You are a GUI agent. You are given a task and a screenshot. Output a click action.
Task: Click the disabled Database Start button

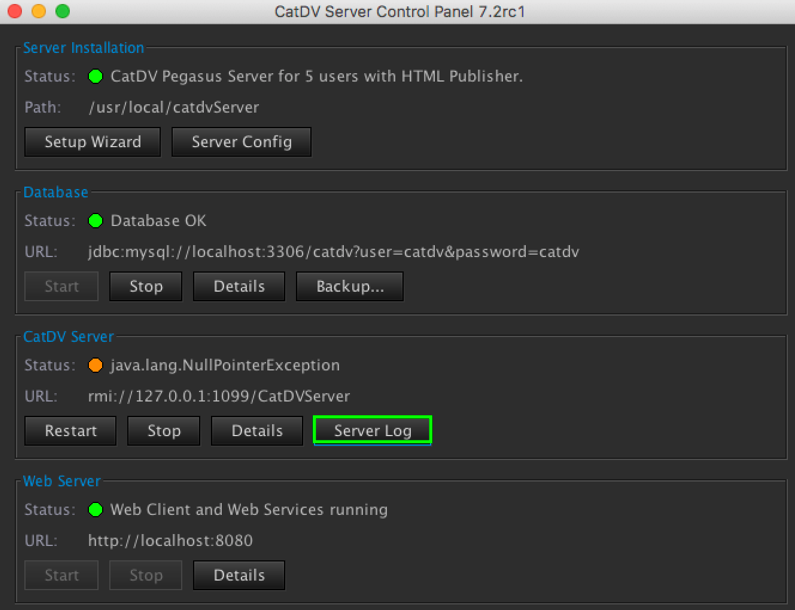(61, 286)
